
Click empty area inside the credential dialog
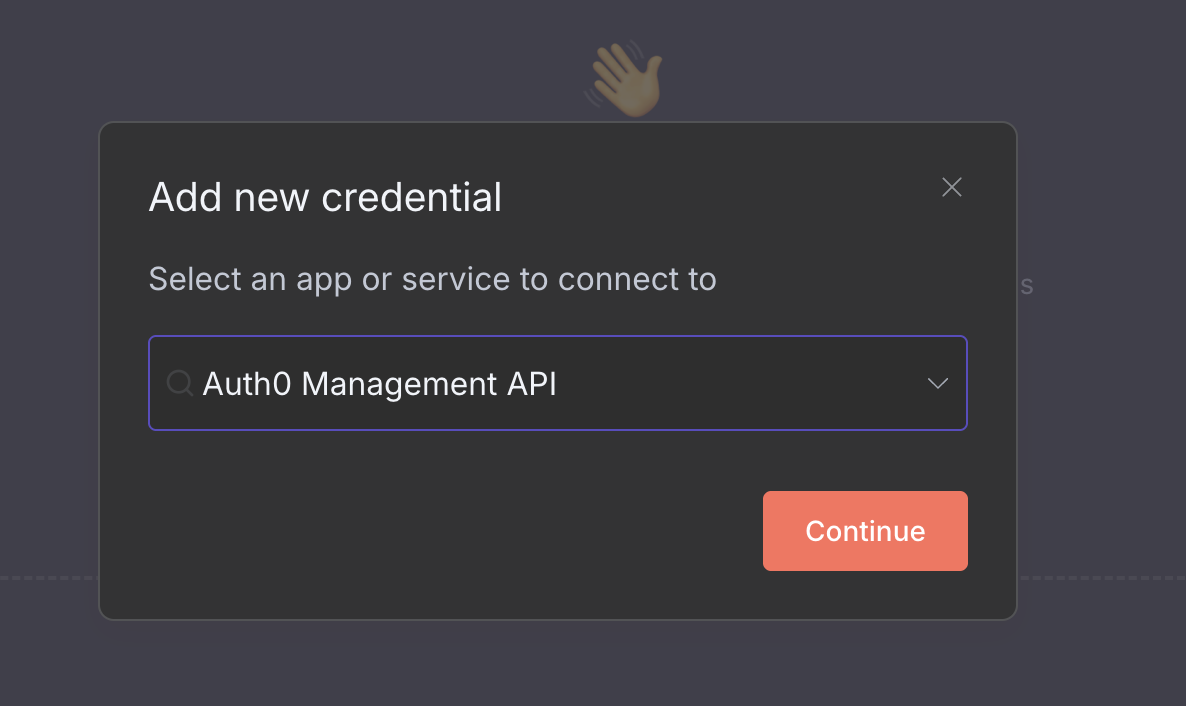point(450,530)
